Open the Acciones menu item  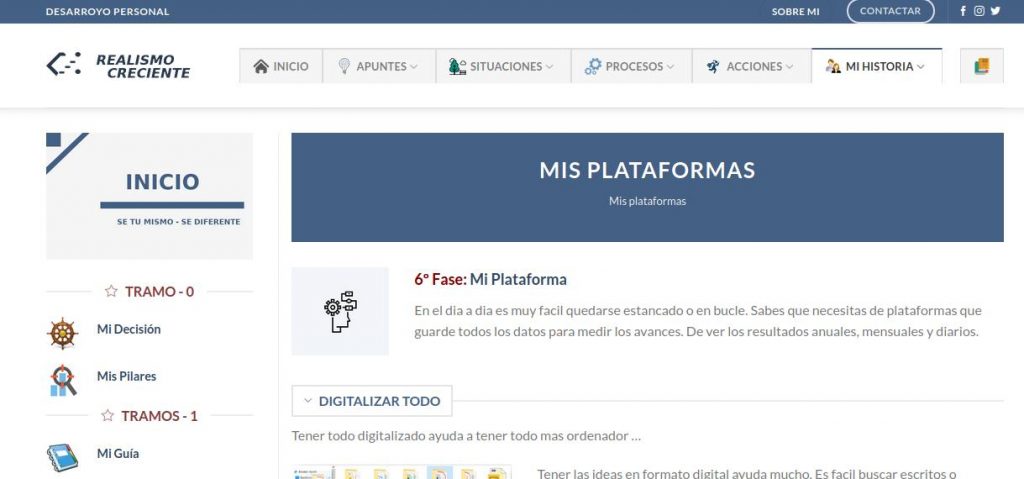[x=750, y=66]
